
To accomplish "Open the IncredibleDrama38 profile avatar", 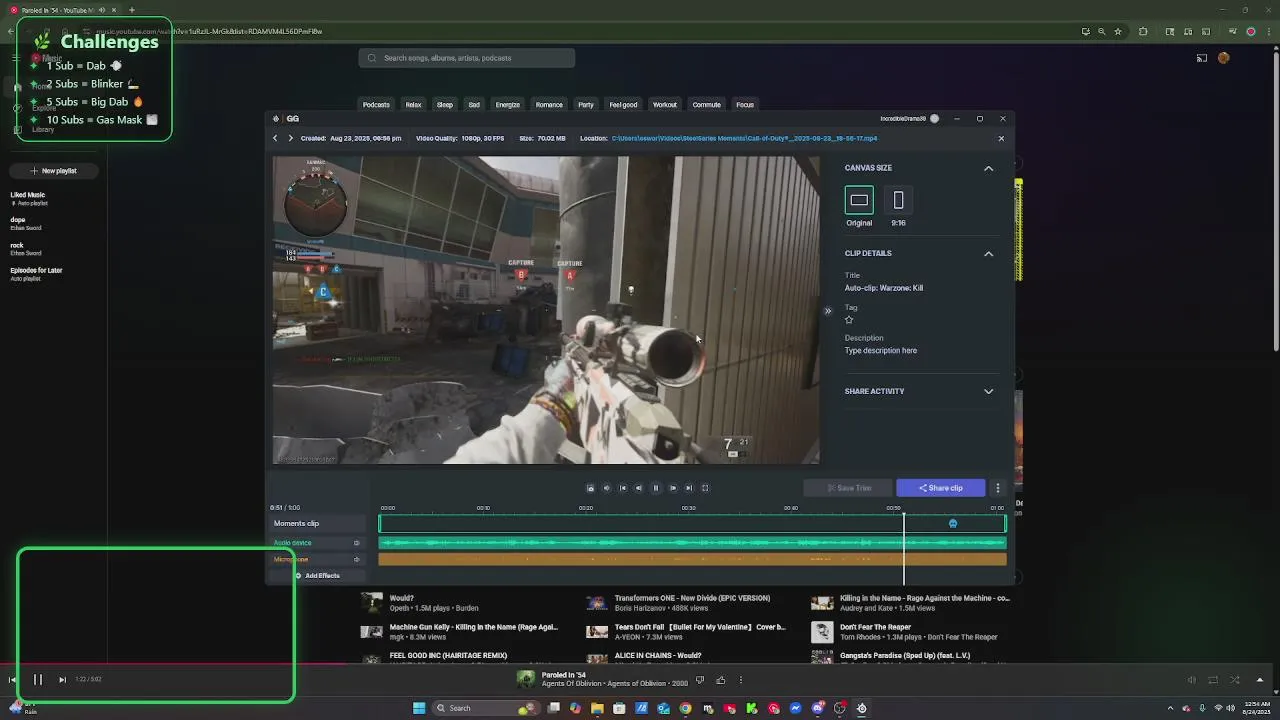I will (x=934, y=118).
